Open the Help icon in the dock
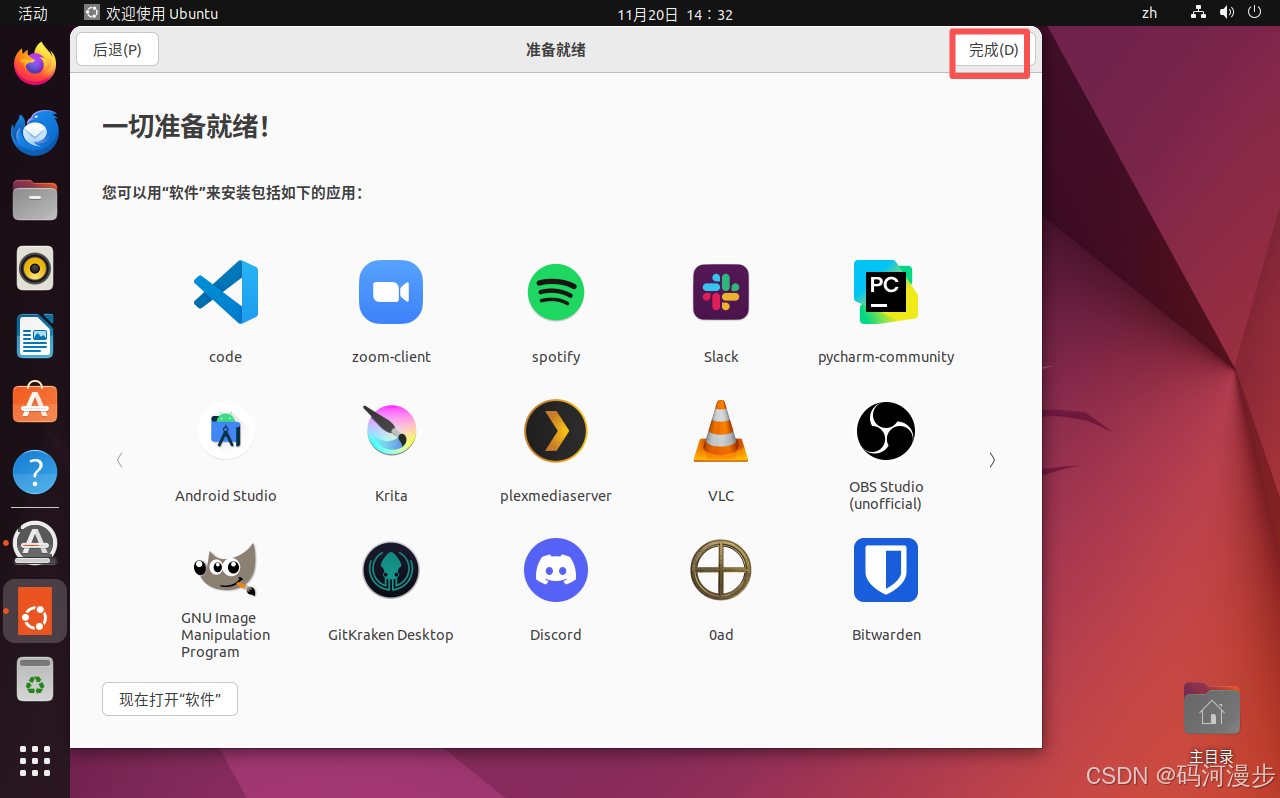 click(35, 471)
